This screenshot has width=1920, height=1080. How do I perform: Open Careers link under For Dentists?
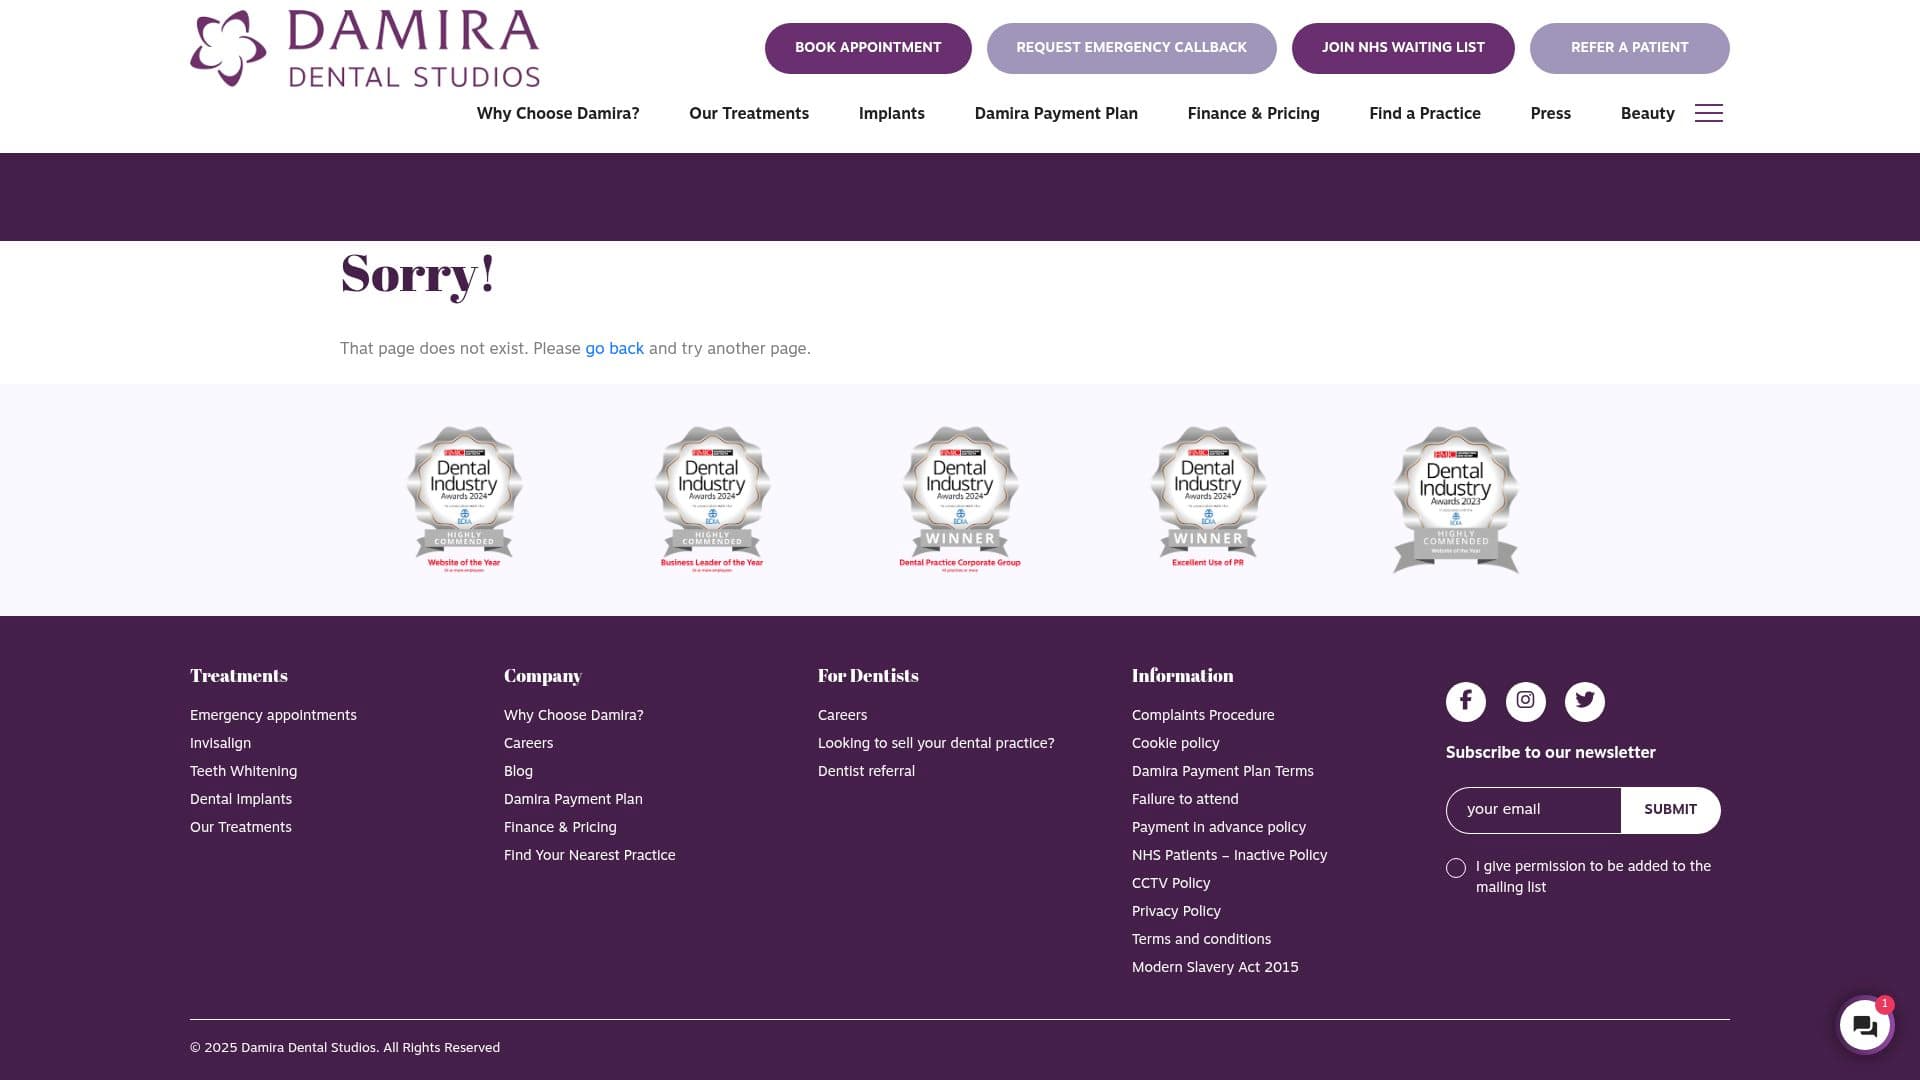click(842, 715)
